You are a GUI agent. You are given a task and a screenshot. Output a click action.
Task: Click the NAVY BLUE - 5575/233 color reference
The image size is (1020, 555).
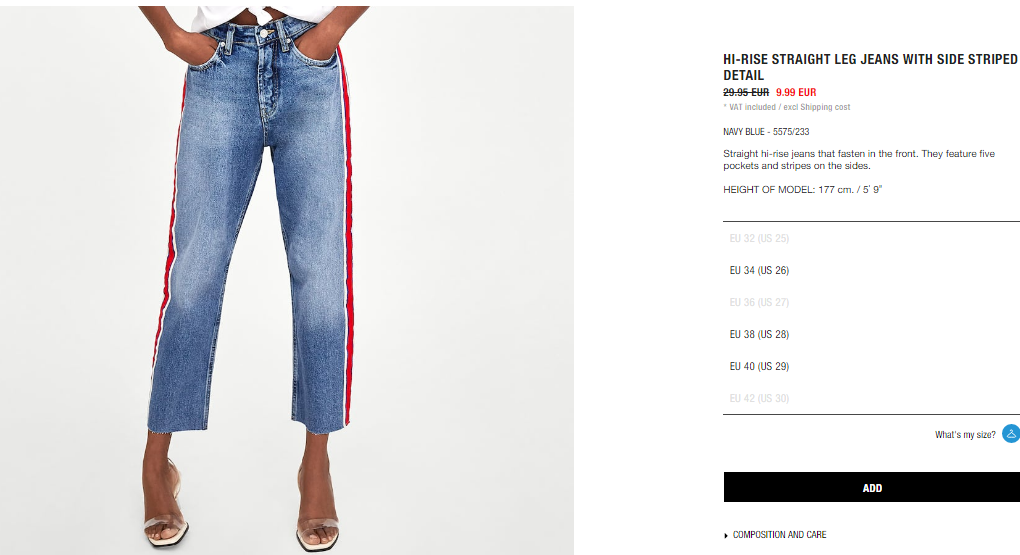[766, 131]
